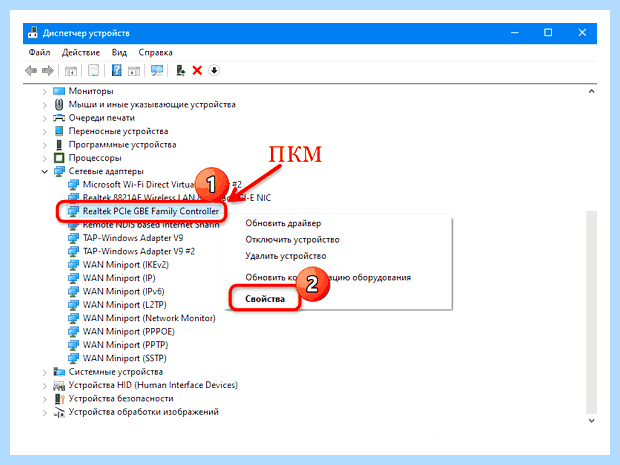
Task: Select WAN Miniport (IPv6)
Action: click(x=123, y=292)
